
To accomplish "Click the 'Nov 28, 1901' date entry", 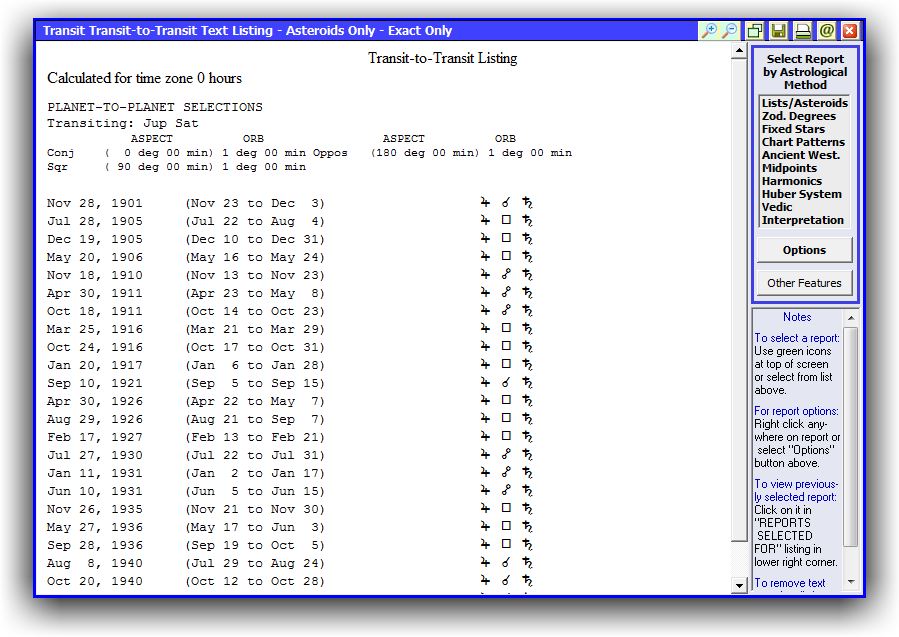I will click(95, 203).
